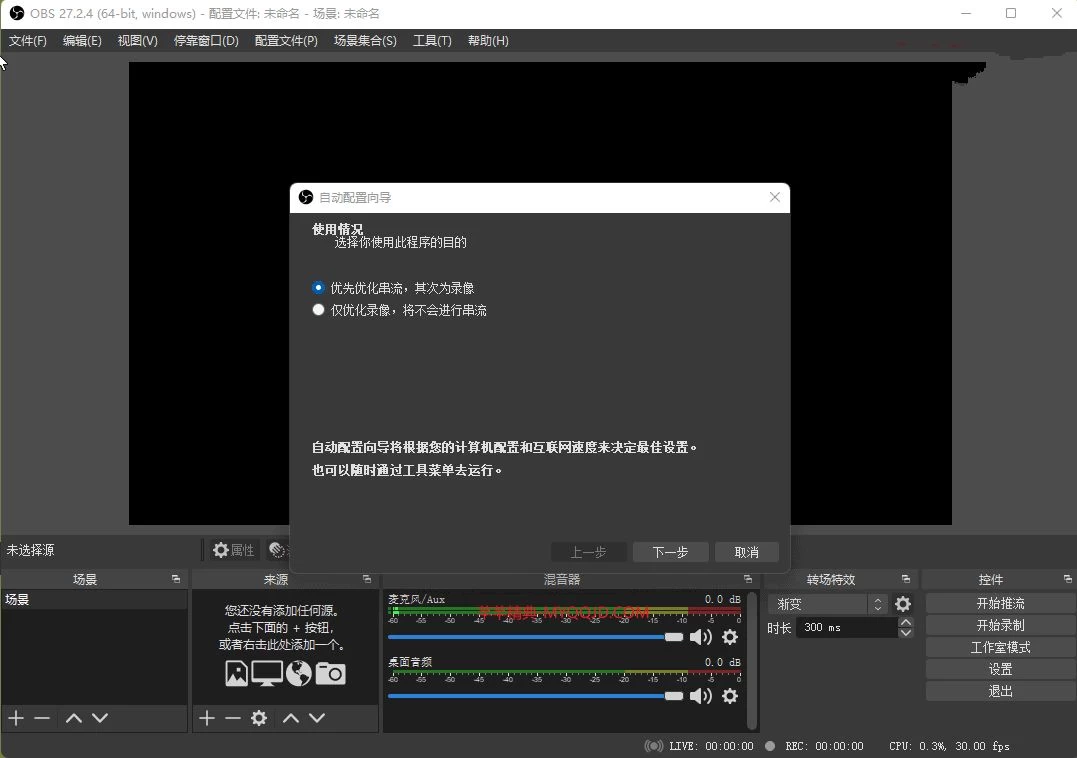The image size is (1077, 758).
Task: Add a new scene with the plus icon
Action: click(x=14, y=718)
